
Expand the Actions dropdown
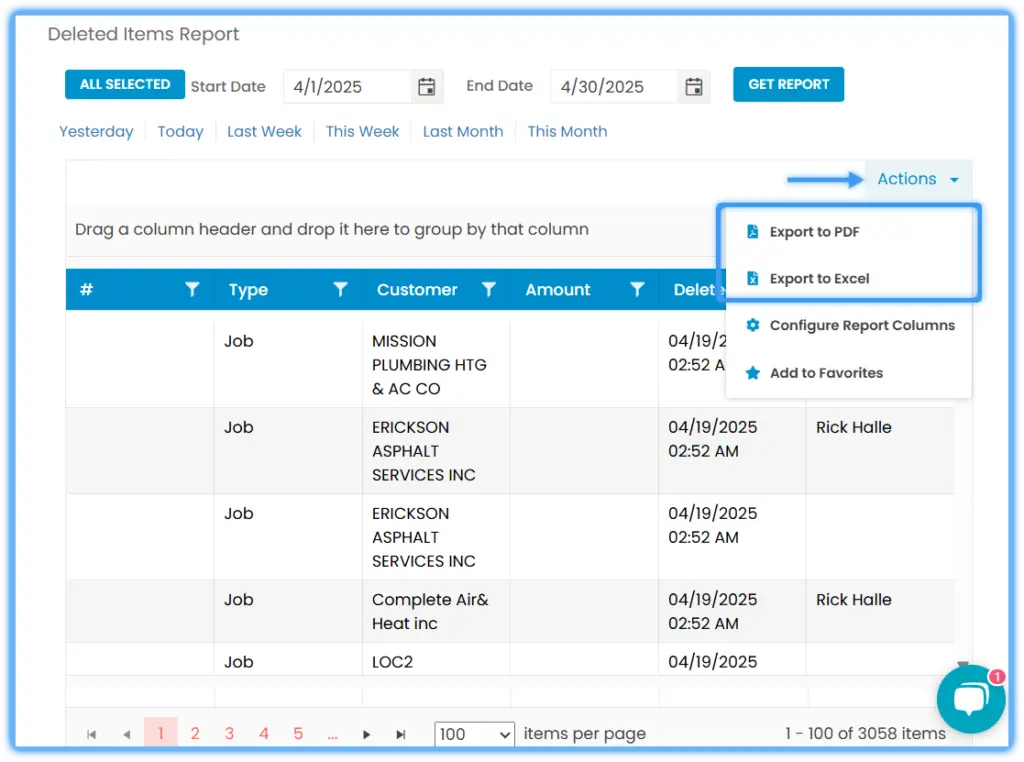coord(918,179)
